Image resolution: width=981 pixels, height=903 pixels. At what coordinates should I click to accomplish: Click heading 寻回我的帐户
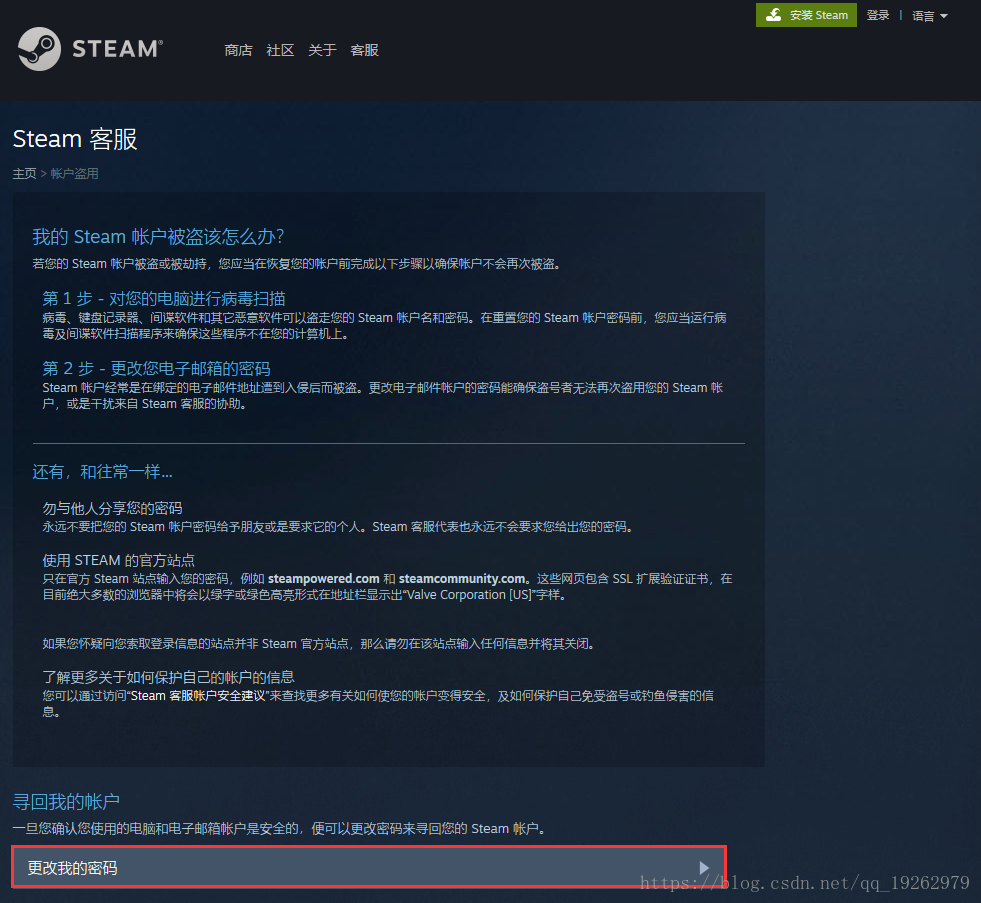click(66, 802)
